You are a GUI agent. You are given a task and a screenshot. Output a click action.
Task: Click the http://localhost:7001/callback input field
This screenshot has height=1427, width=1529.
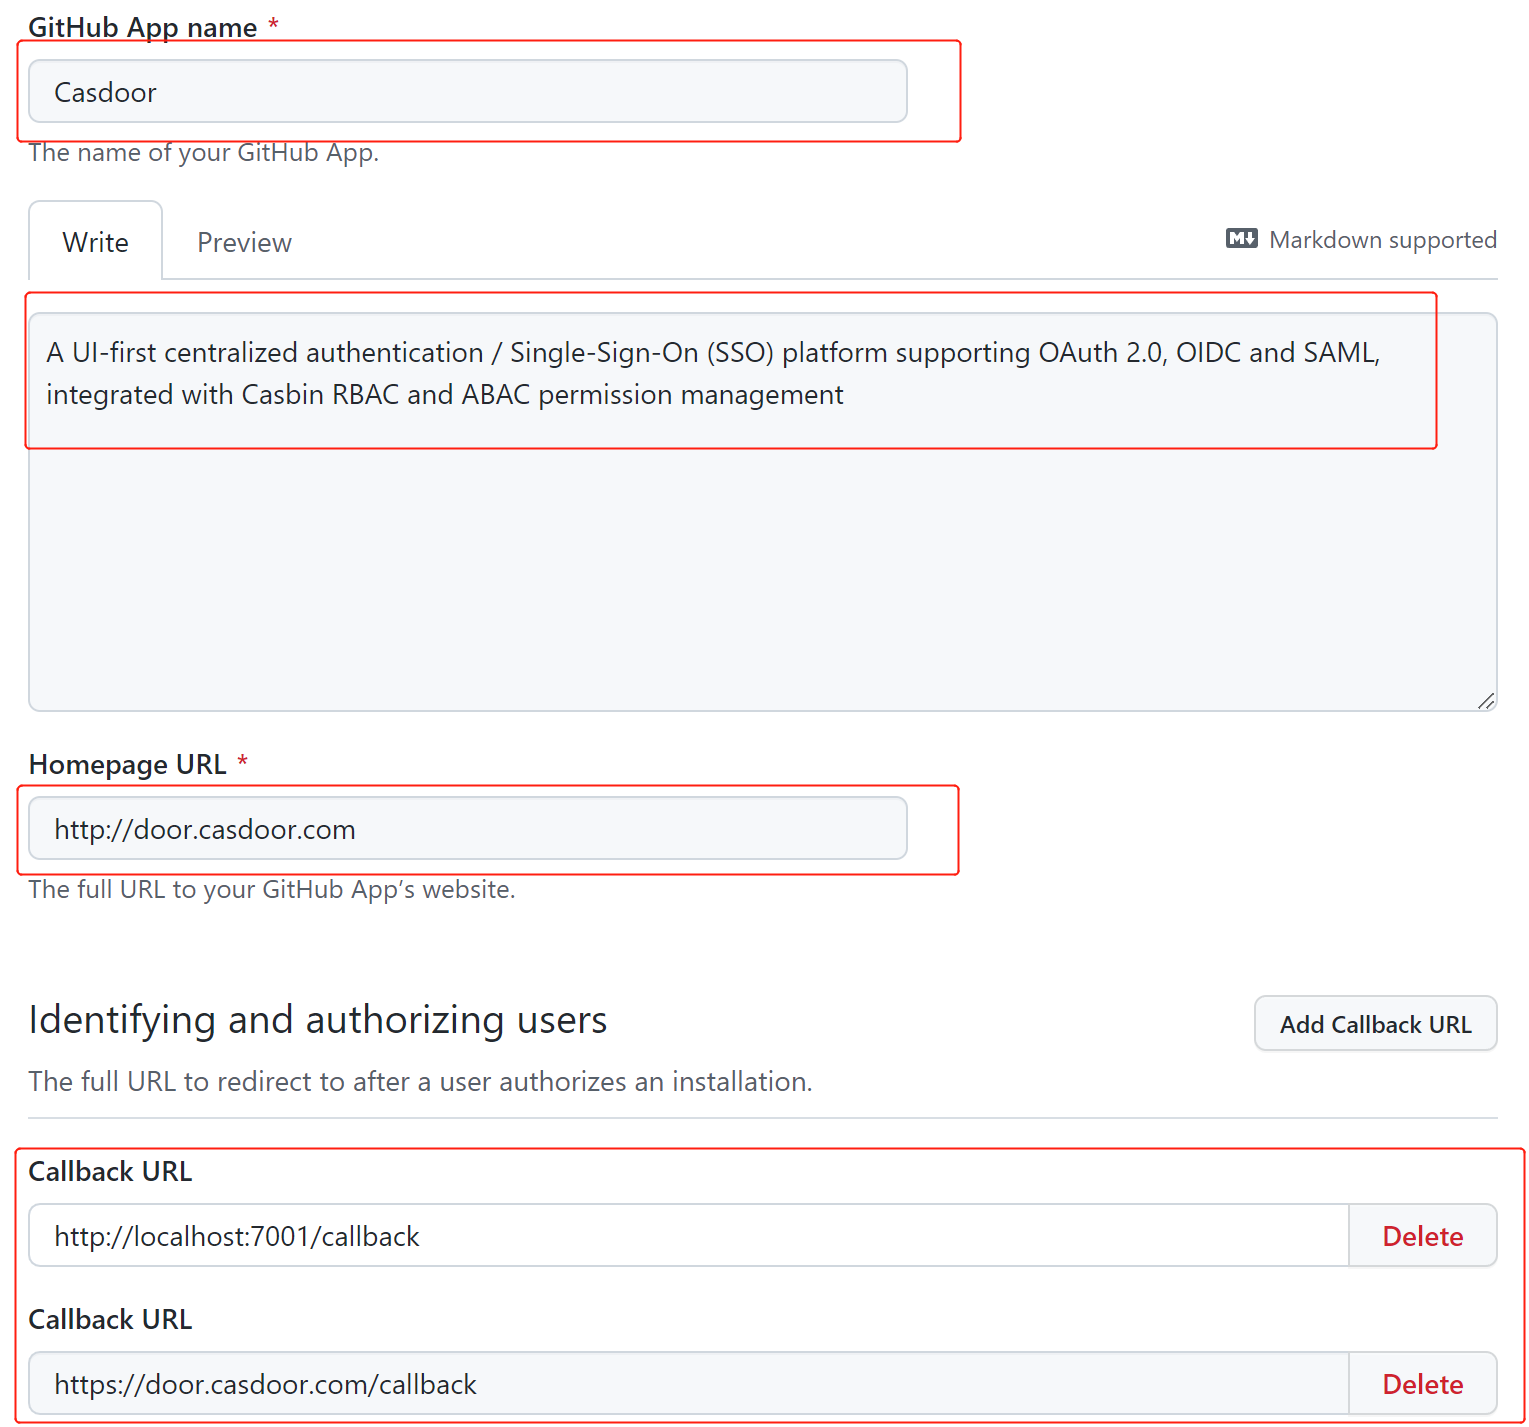click(x=690, y=1235)
